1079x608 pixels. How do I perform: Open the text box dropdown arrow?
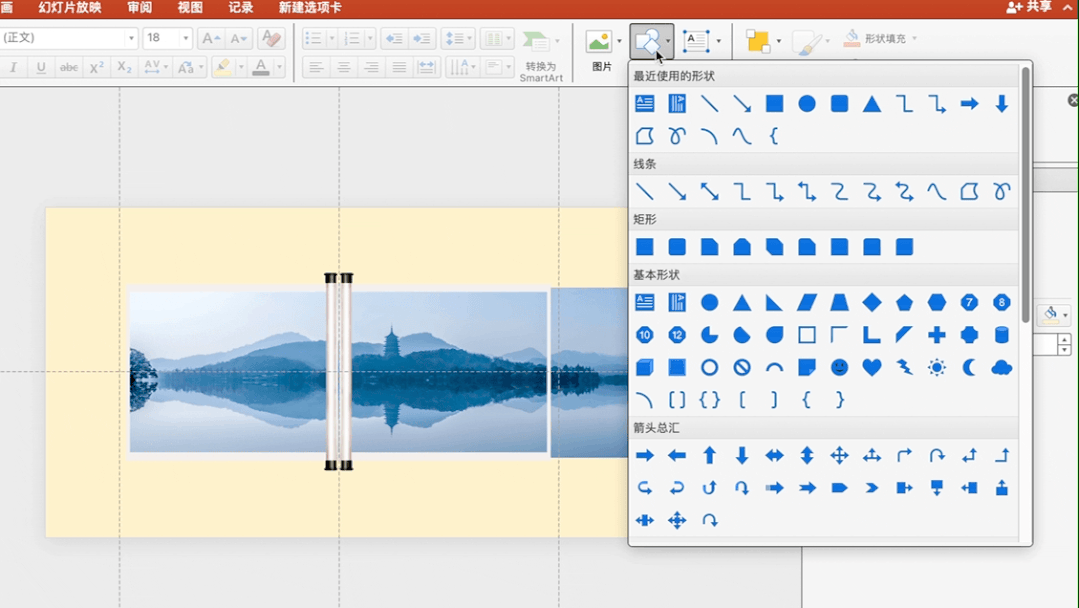coord(718,42)
